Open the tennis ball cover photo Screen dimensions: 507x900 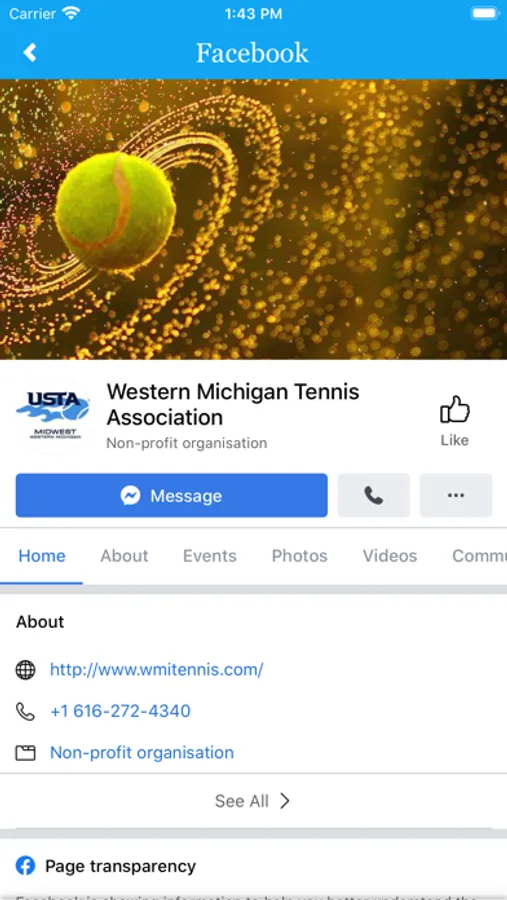[253, 219]
